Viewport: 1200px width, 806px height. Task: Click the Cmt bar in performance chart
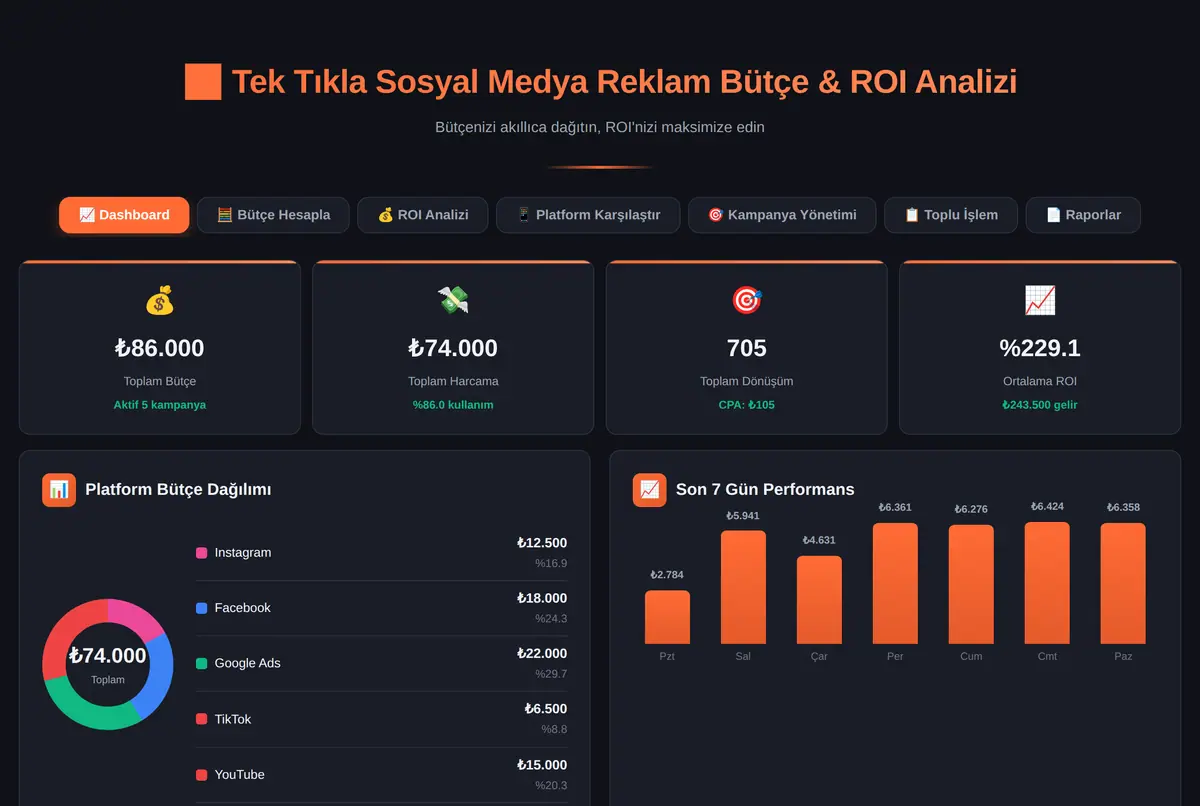pyautogui.click(x=1047, y=583)
